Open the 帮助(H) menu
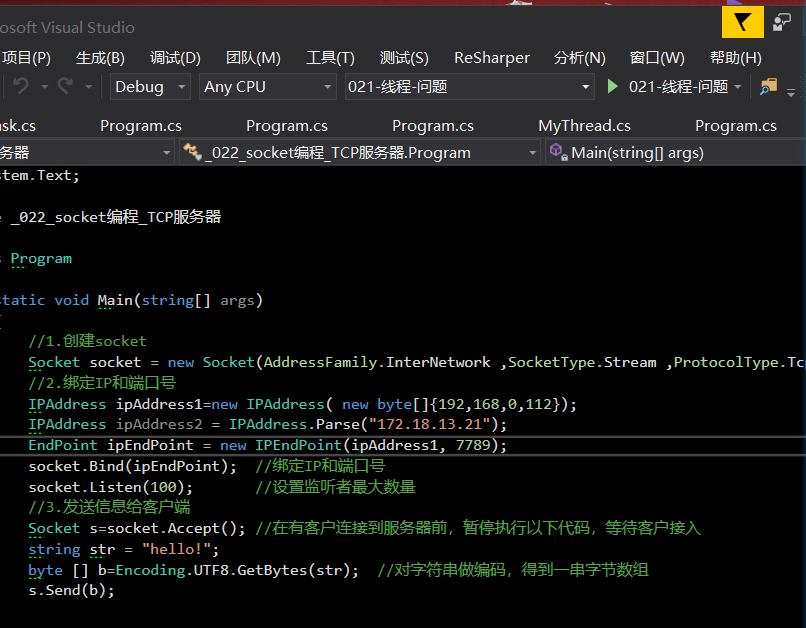This screenshot has width=806, height=628. click(736, 58)
